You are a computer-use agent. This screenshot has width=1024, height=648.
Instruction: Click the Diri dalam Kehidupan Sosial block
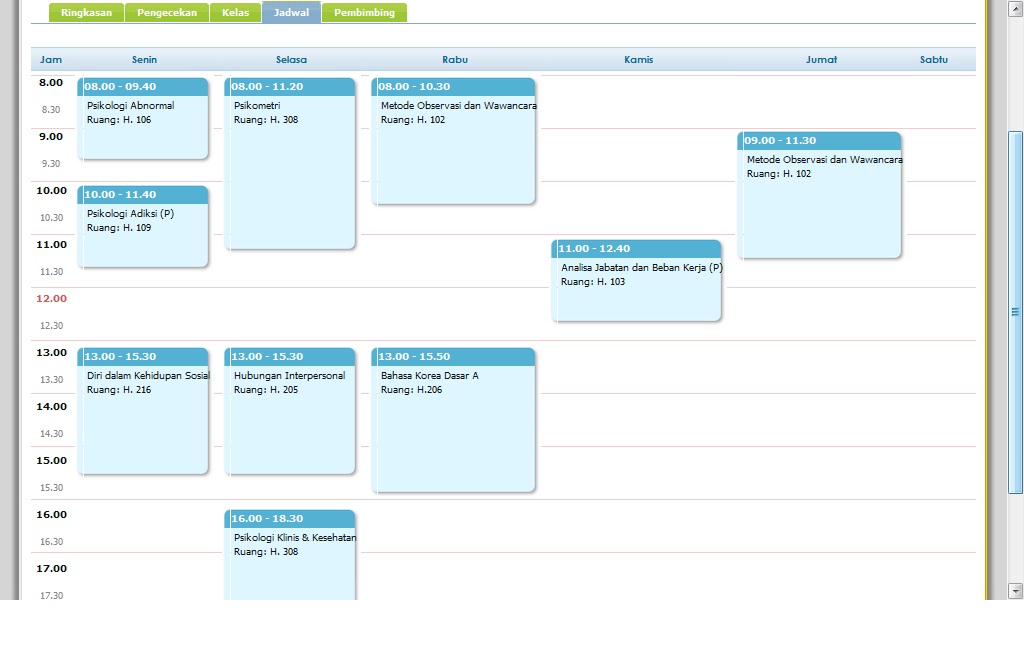tap(143, 411)
